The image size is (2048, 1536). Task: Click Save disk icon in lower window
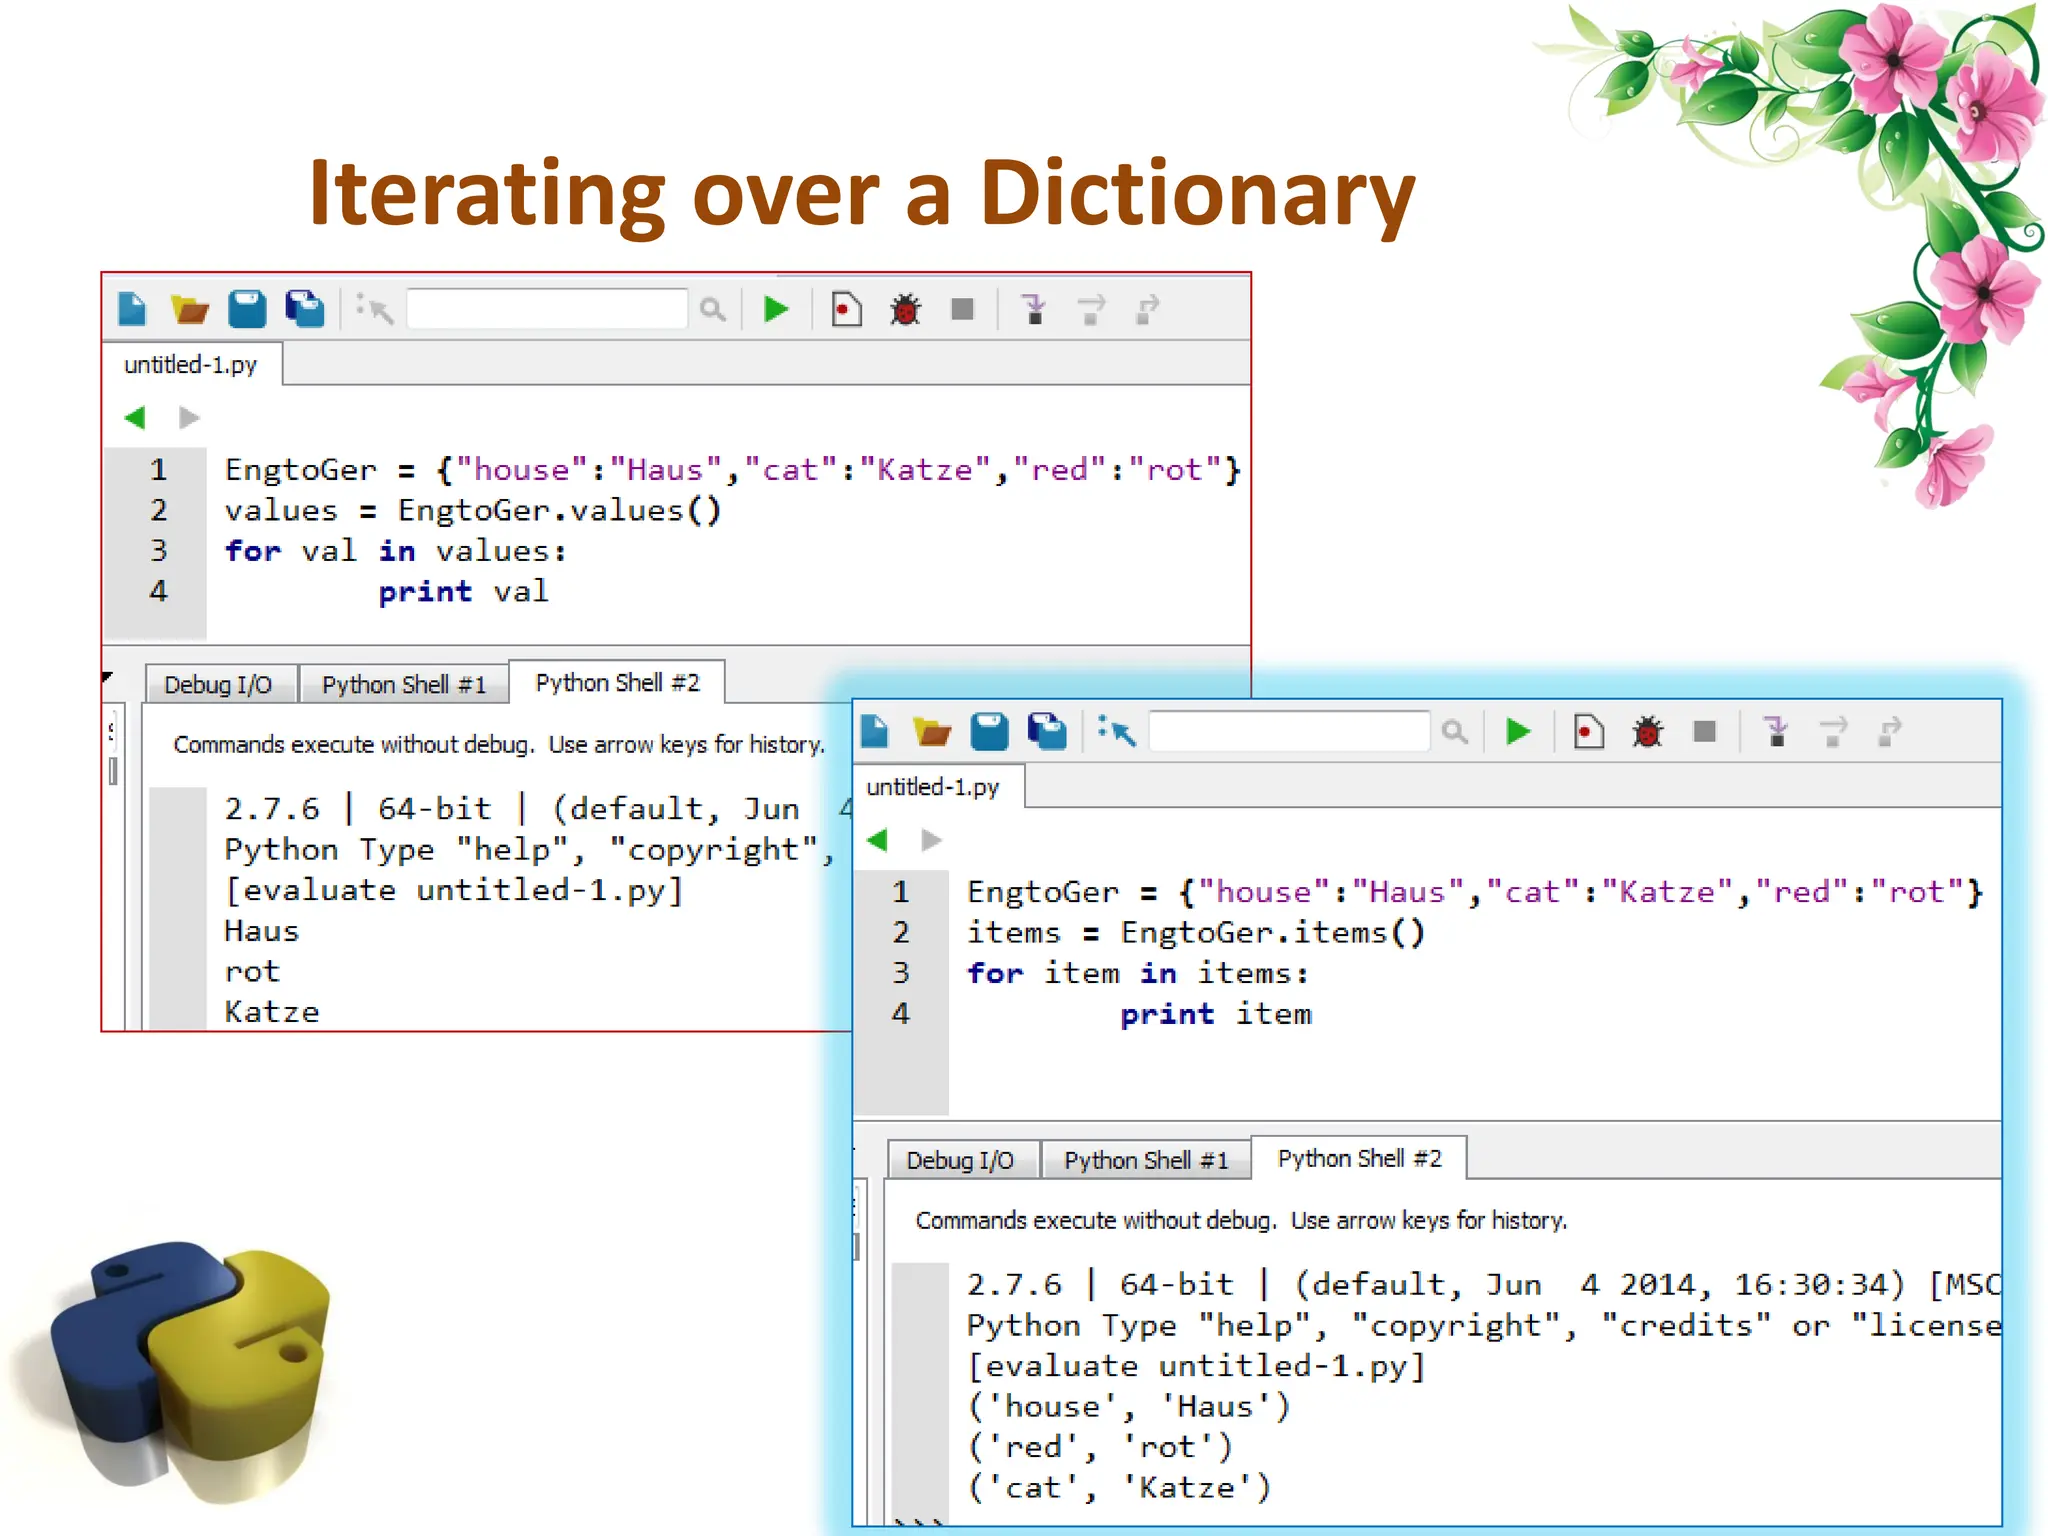tap(989, 732)
